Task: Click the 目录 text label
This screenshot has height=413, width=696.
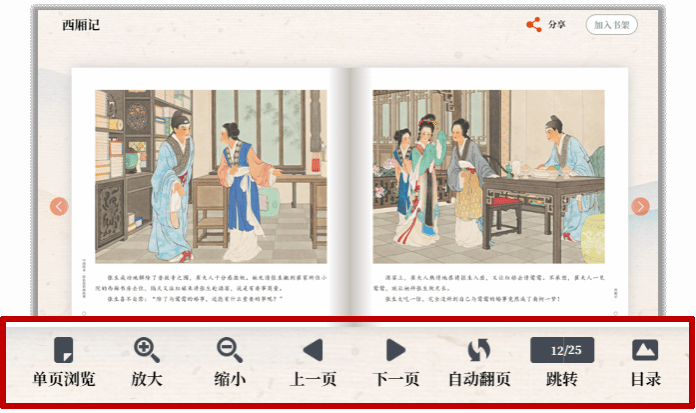Action: point(646,380)
